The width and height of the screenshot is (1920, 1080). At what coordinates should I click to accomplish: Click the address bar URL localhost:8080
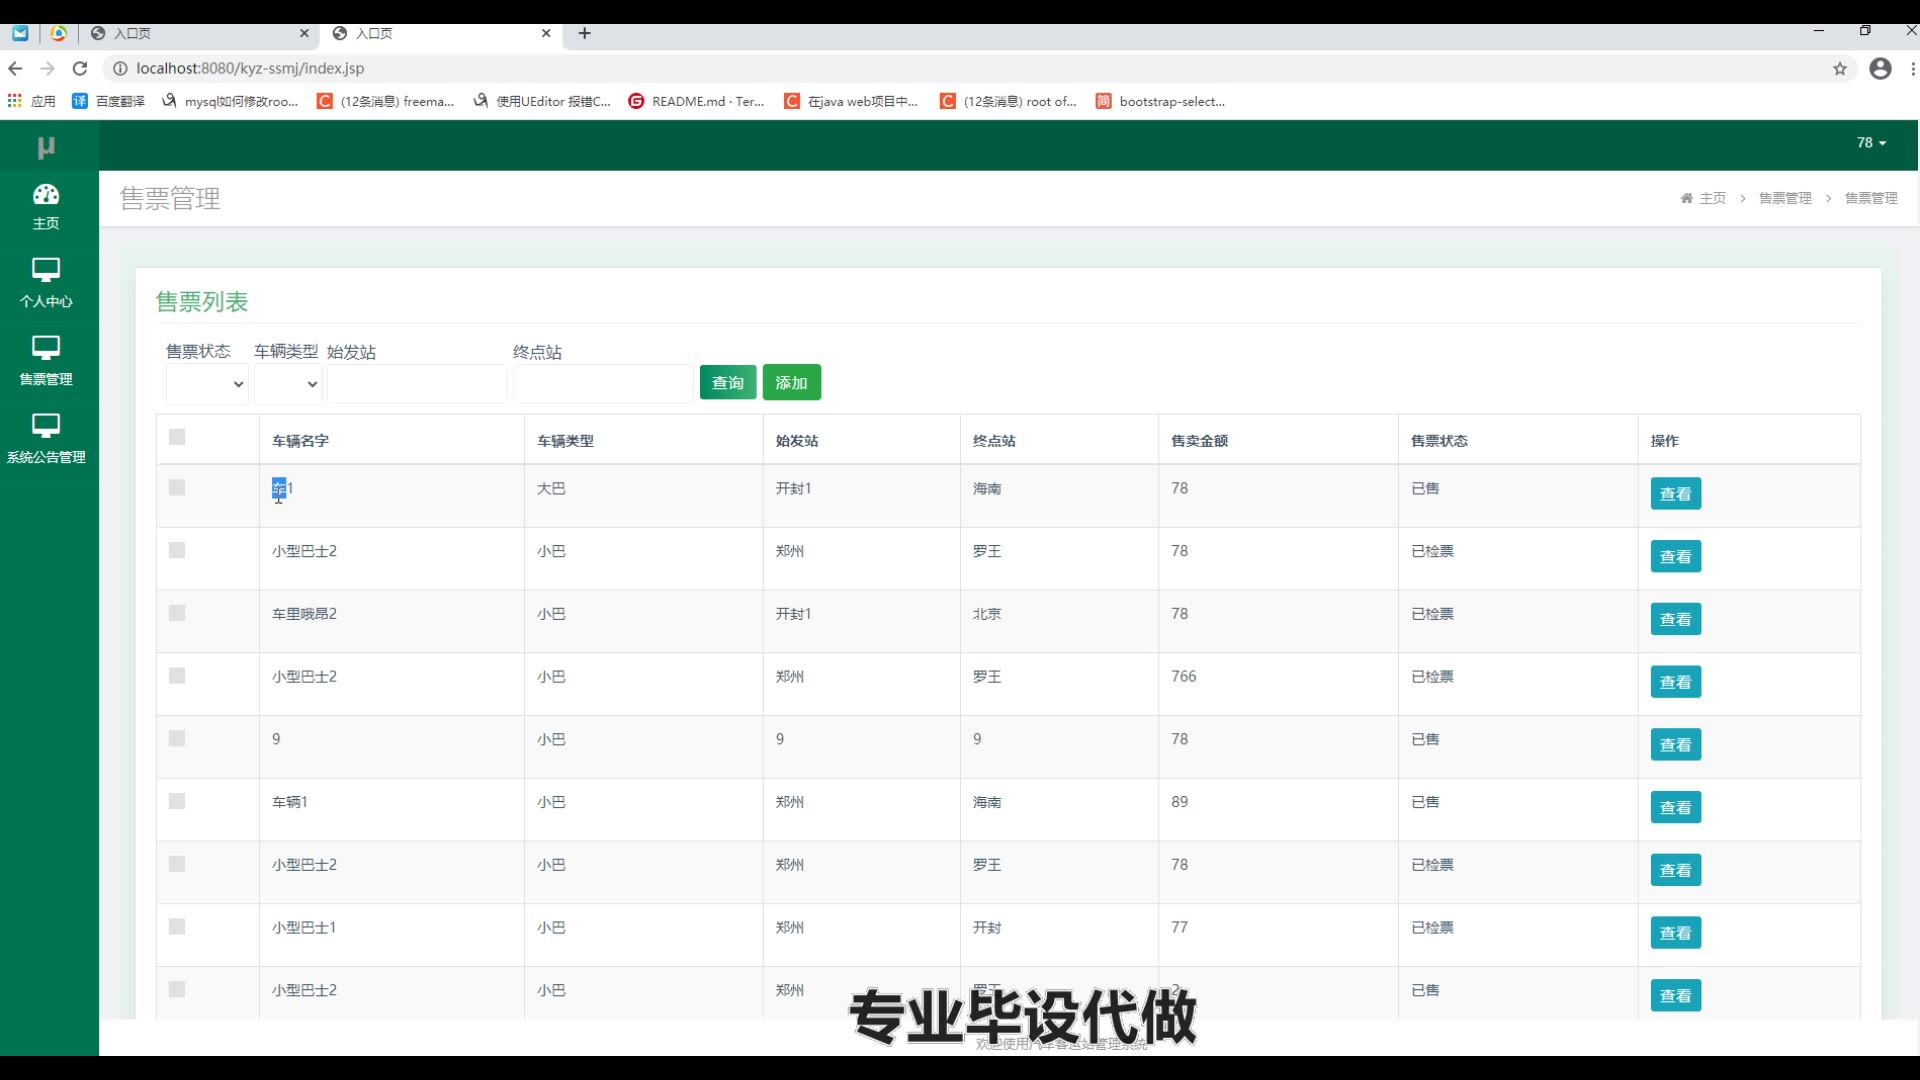point(250,68)
